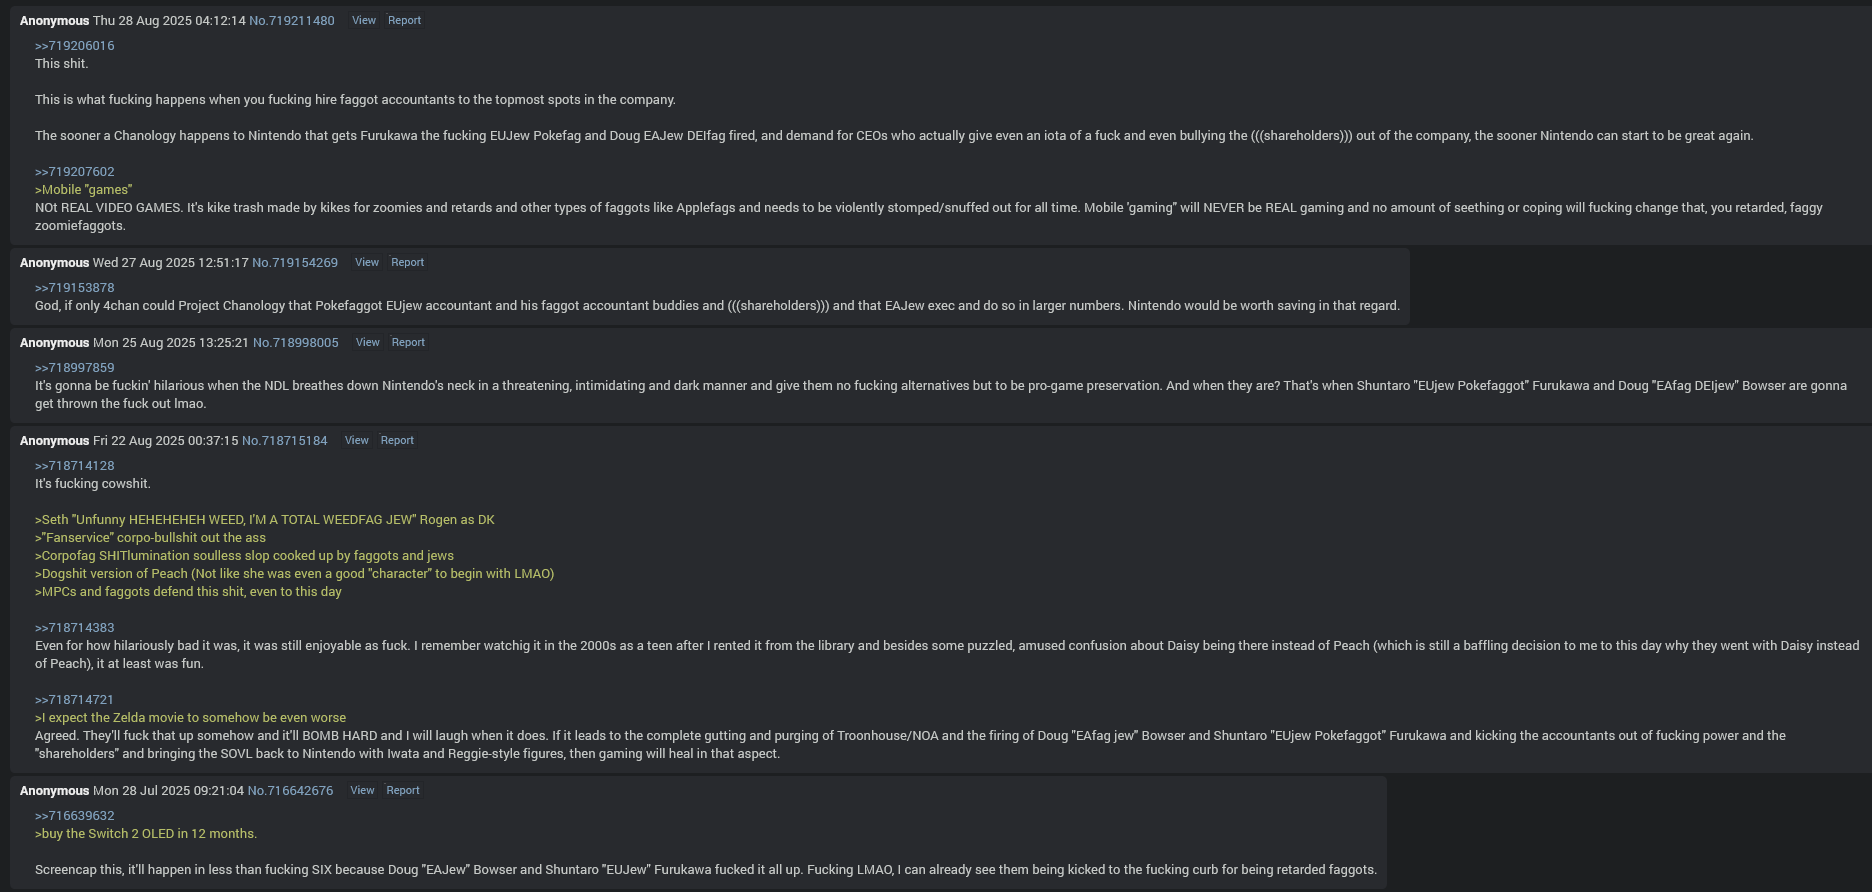
Task: Click View on post No.718998005
Action: click(367, 342)
